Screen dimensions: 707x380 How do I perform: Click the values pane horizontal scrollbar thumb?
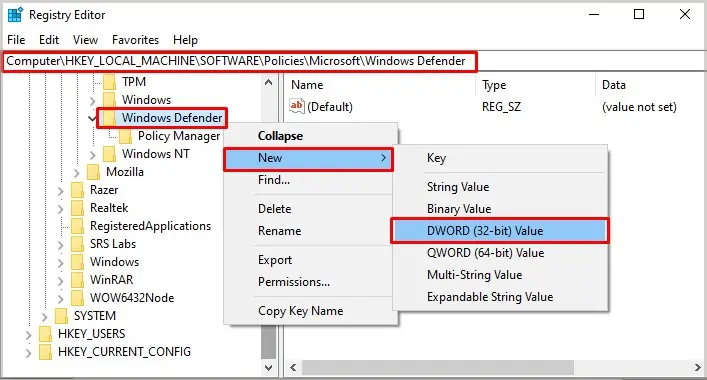pyautogui.click(x=438, y=368)
